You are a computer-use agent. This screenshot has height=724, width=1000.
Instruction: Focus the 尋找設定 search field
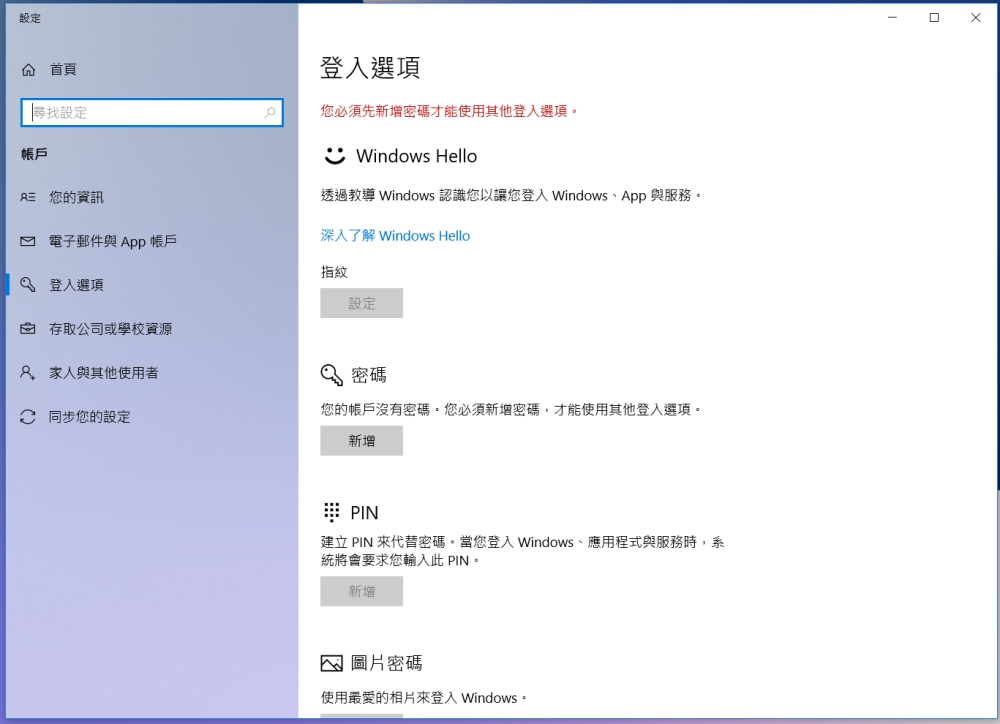coord(152,113)
